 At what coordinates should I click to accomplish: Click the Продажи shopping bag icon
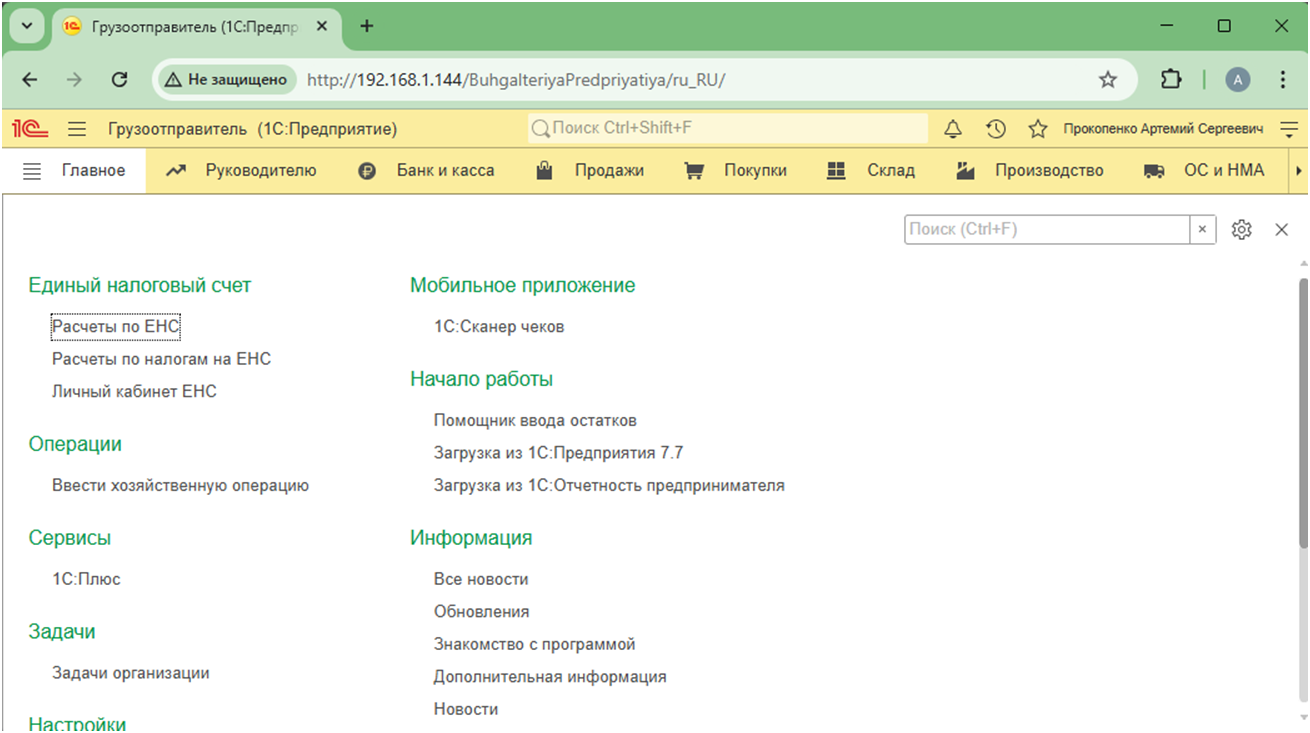point(544,170)
